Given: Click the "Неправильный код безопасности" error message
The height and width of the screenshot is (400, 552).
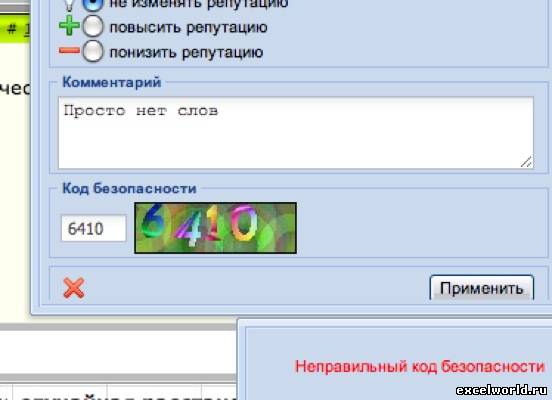Looking at the screenshot, I should pos(420,367).
